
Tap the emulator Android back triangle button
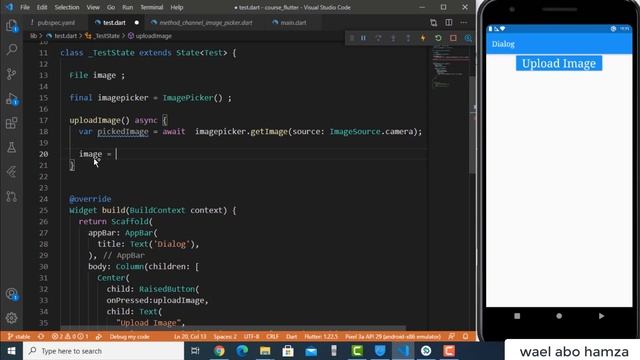click(601, 316)
